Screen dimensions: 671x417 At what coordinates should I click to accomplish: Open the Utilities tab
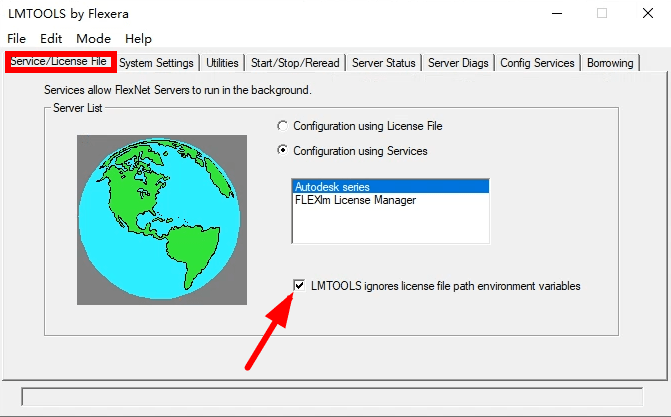click(x=222, y=63)
